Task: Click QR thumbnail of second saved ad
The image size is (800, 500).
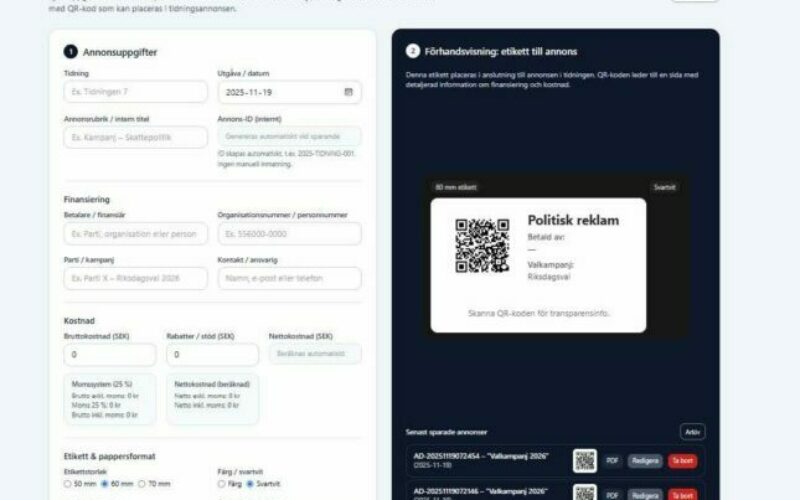Action: (x=585, y=492)
